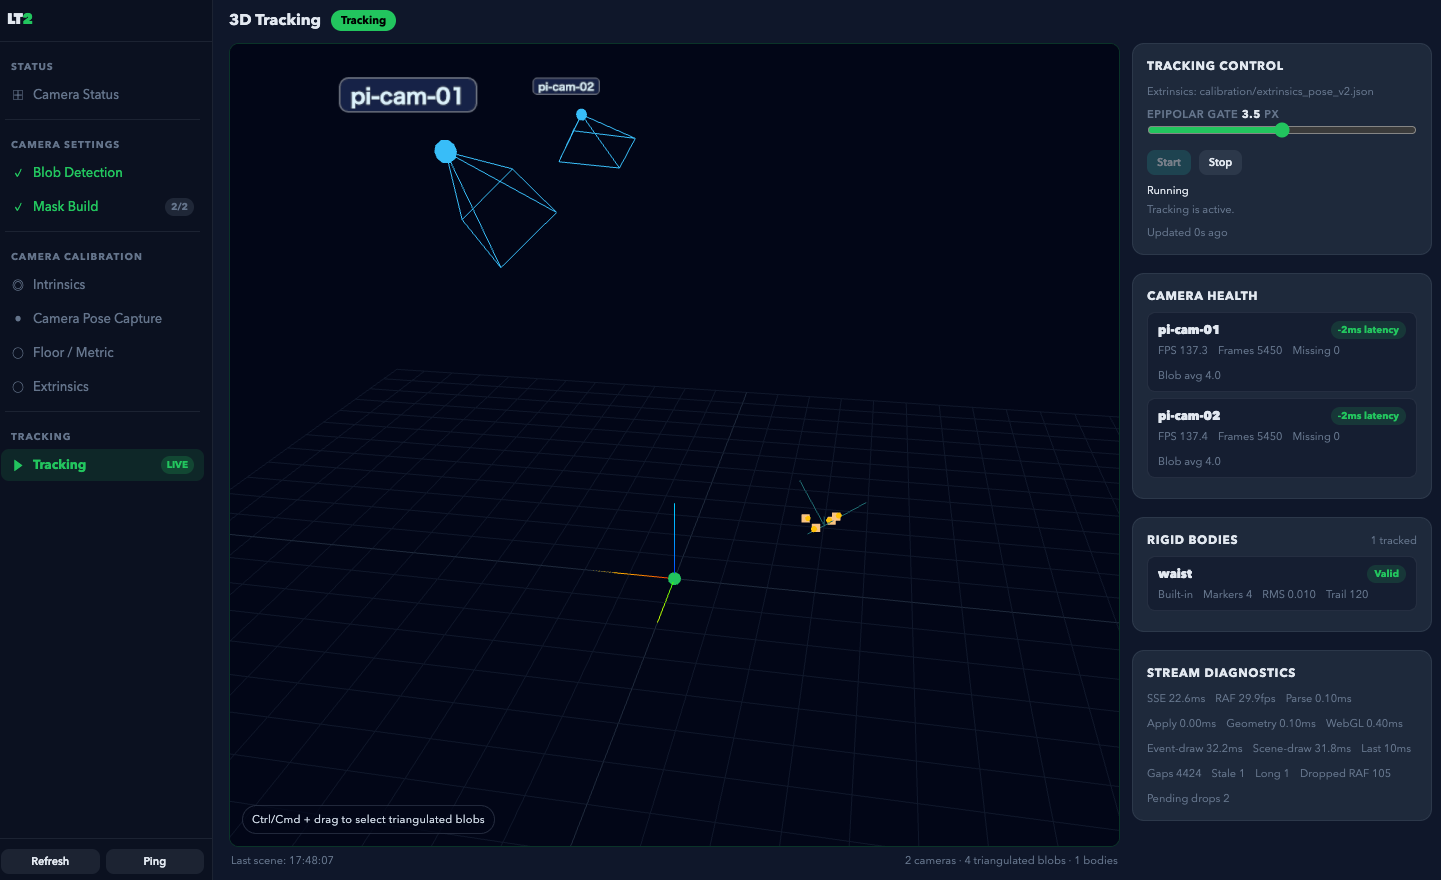Click 'Scene-draw 31.8ms' diagnostic
Viewport: 1441px width, 880px height.
[x=1301, y=748]
